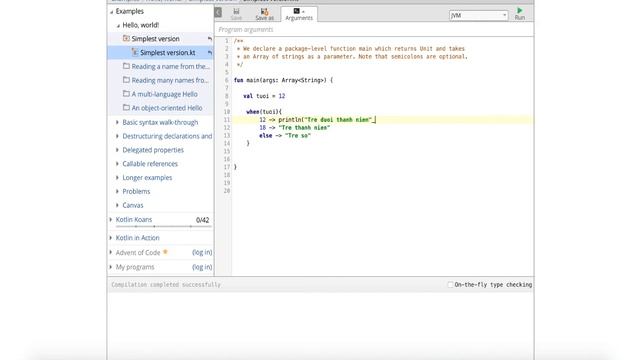Expand Callable references section
This screenshot has height=360, width=640.
117,164
